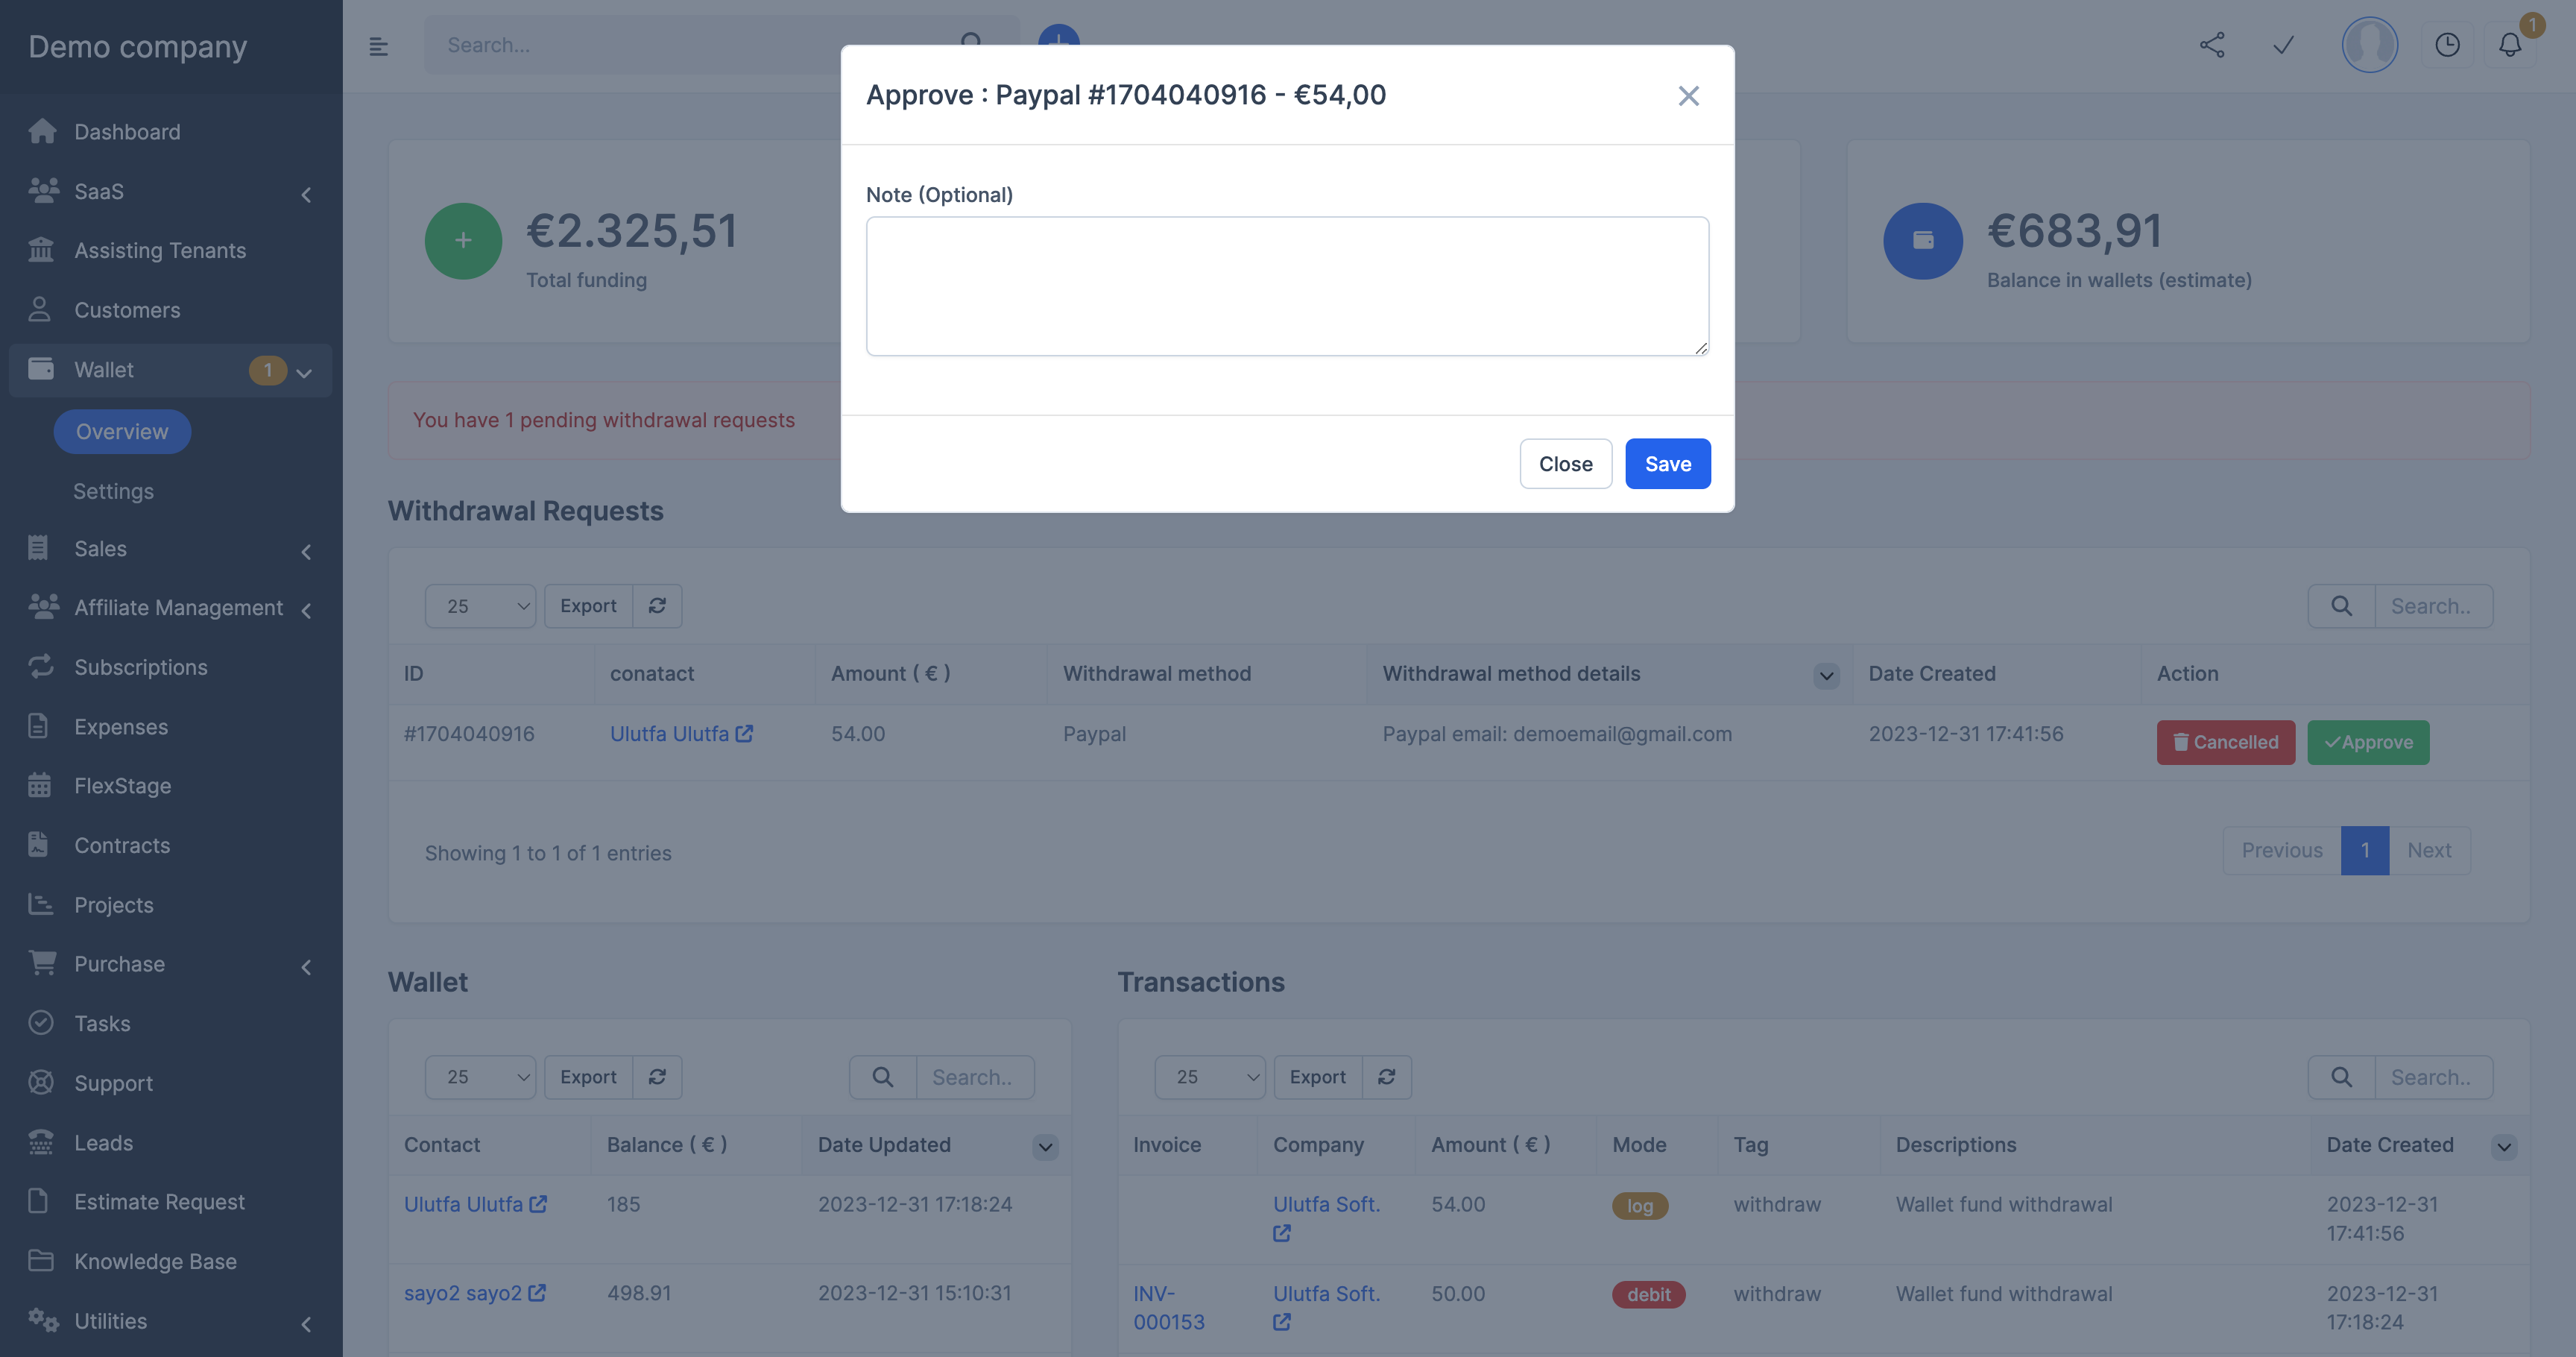Select the Expenses icon in the sidebar

tap(40, 726)
